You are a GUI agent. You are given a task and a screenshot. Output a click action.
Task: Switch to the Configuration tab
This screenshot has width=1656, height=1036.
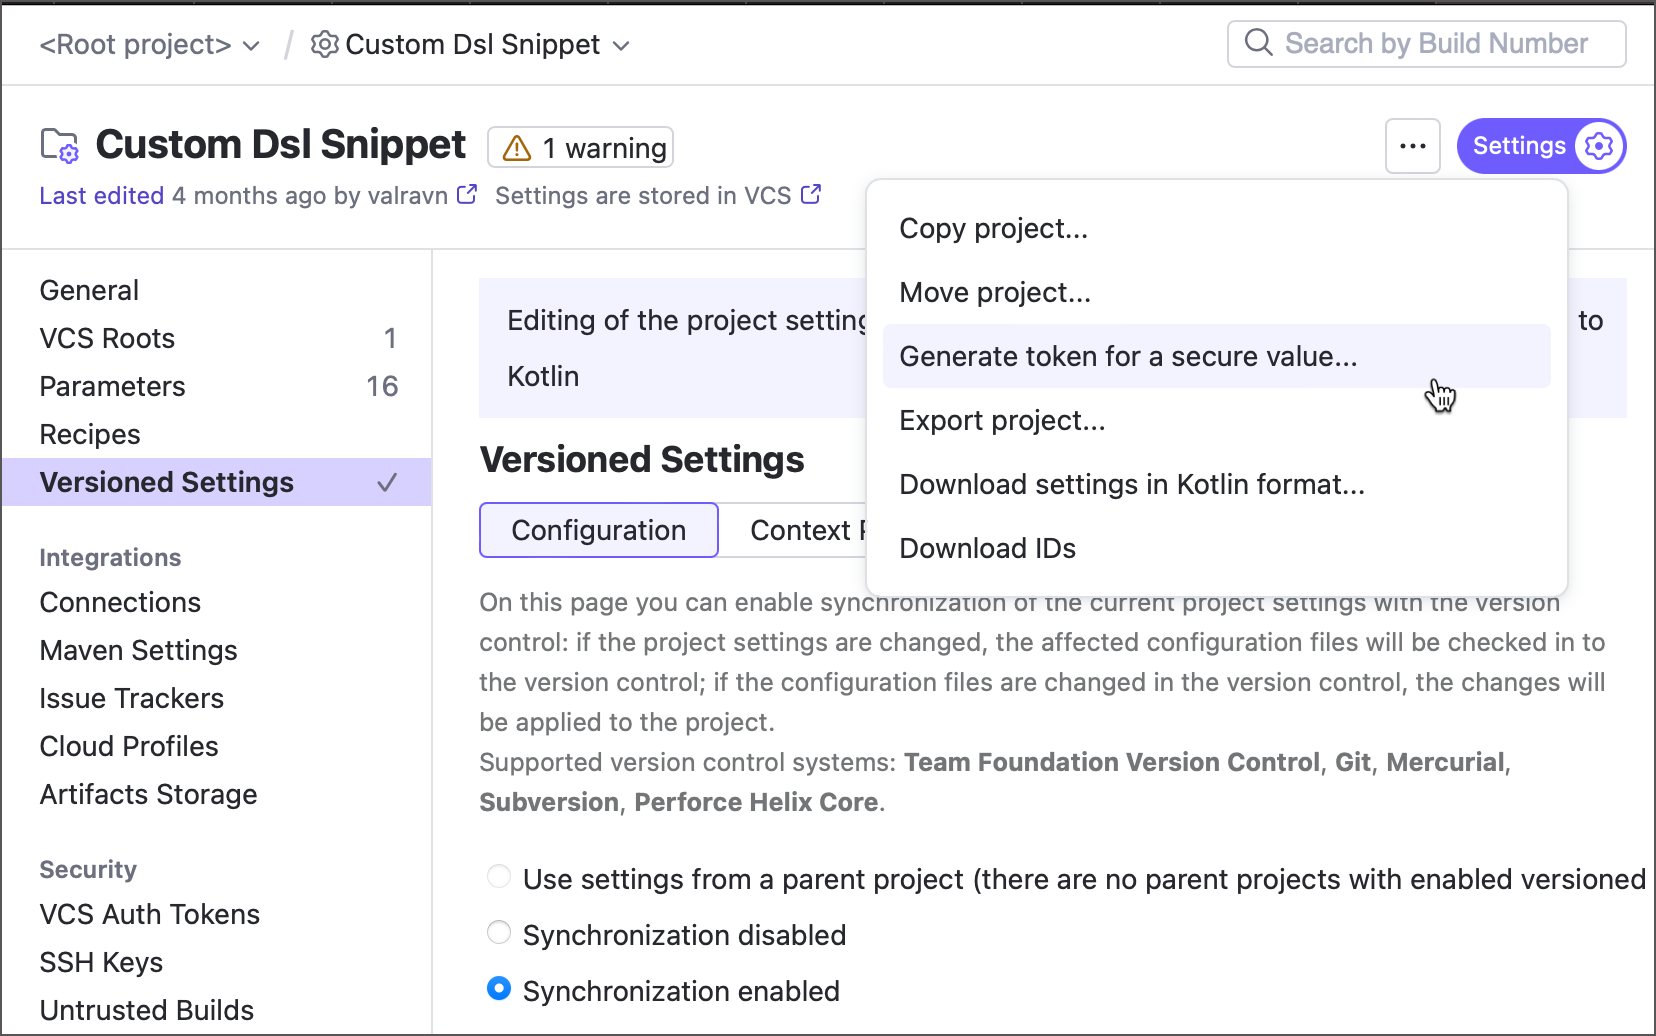598,529
